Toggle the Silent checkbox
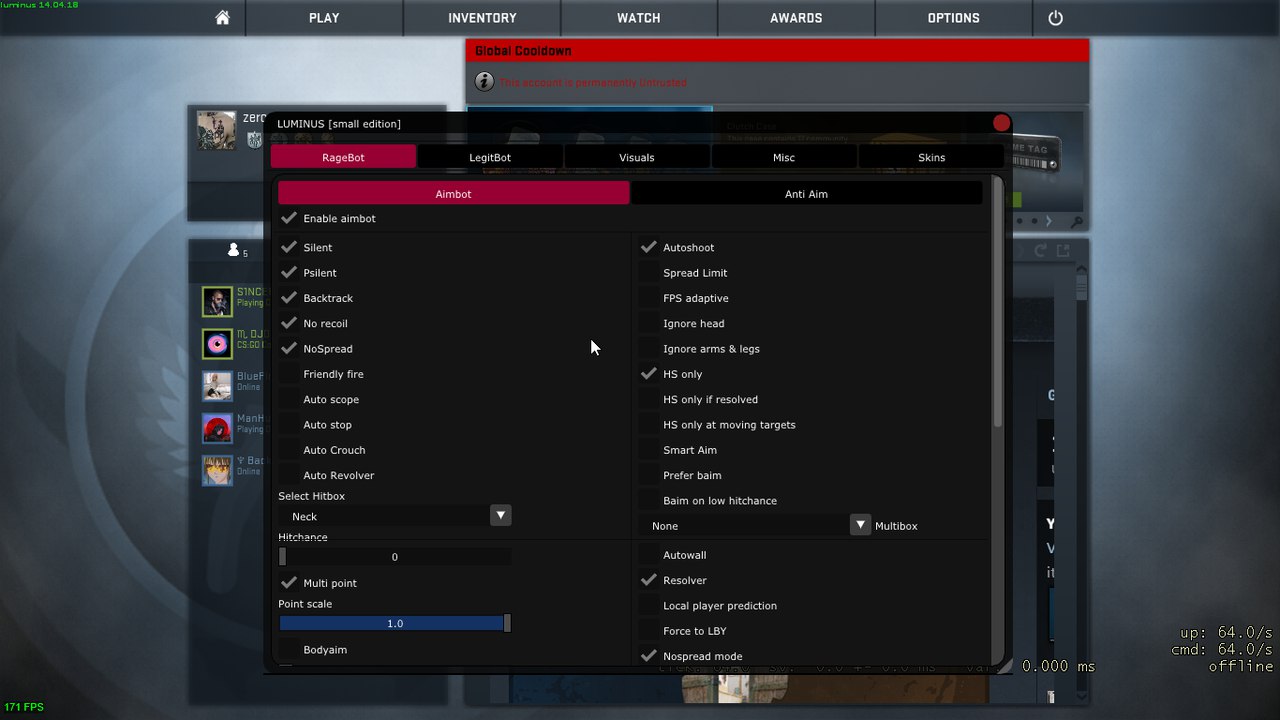Image resolution: width=1280 pixels, height=720 pixels. tap(289, 247)
